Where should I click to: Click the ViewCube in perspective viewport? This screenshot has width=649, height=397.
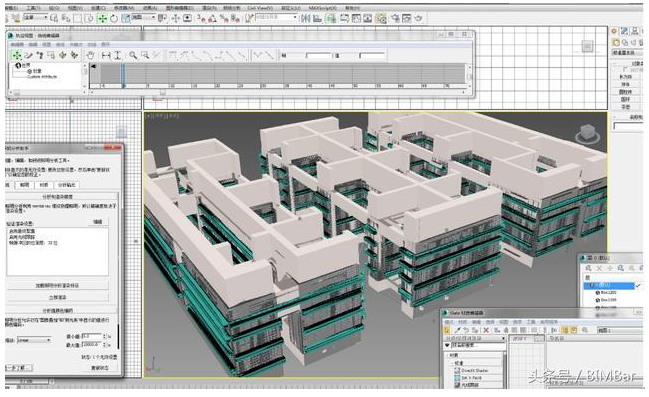tap(587, 133)
